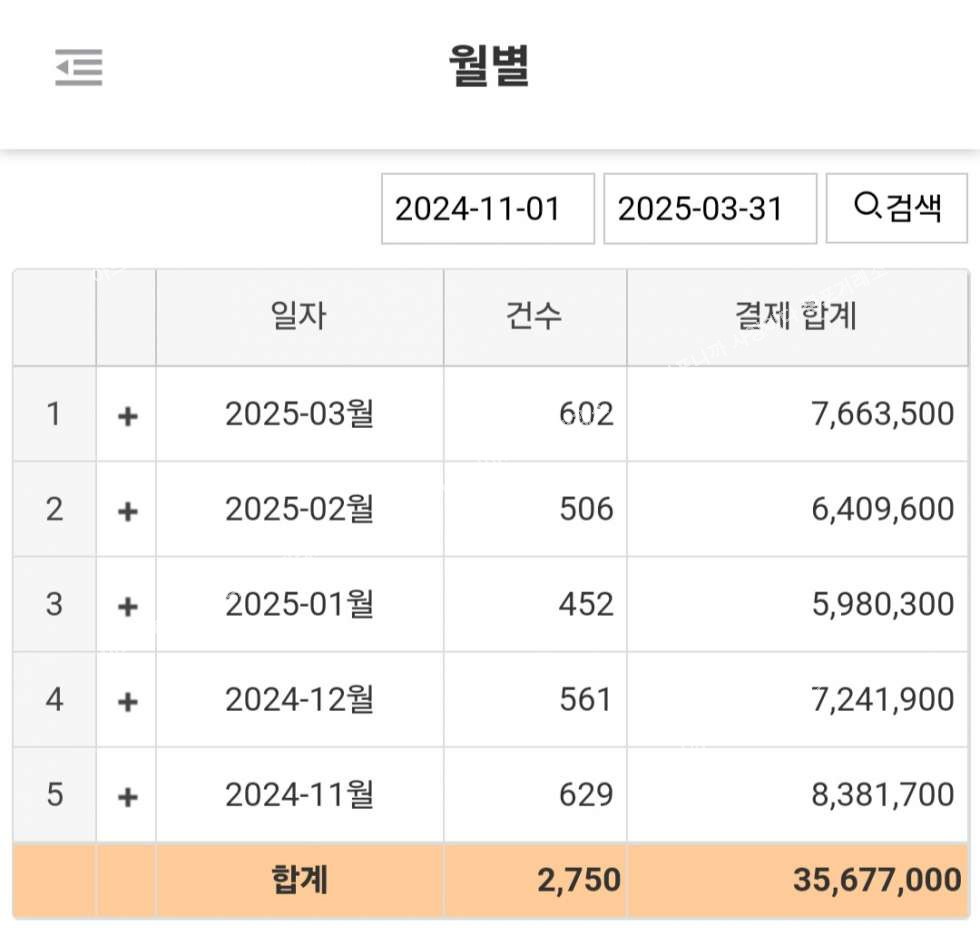Screen dimensions: 980x944
Task: Select the 2024-11월 date cell
Action: [x=299, y=794]
